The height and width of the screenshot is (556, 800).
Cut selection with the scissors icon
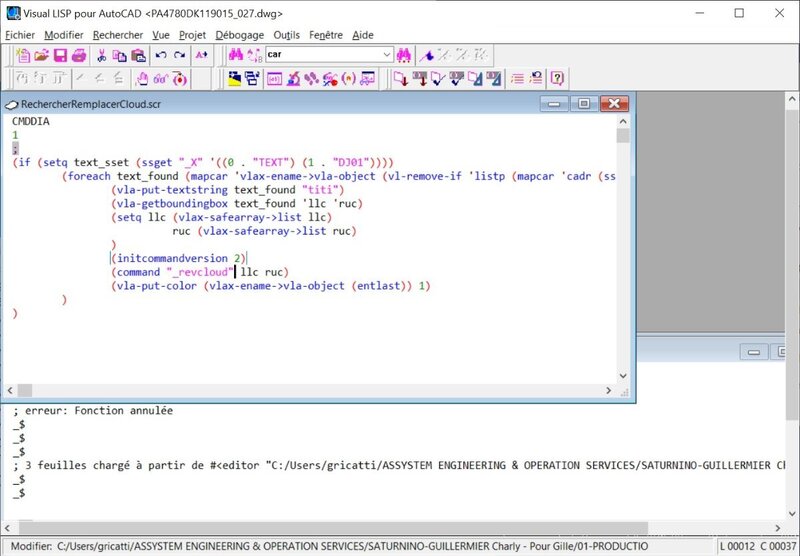click(x=102, y=55)
